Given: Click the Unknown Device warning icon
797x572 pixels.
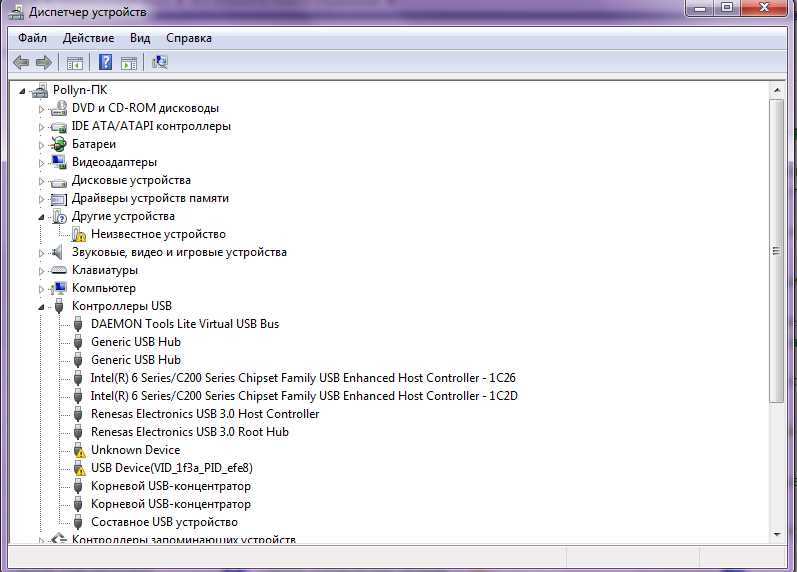Looking at the screenshot, I should [78, 450].
